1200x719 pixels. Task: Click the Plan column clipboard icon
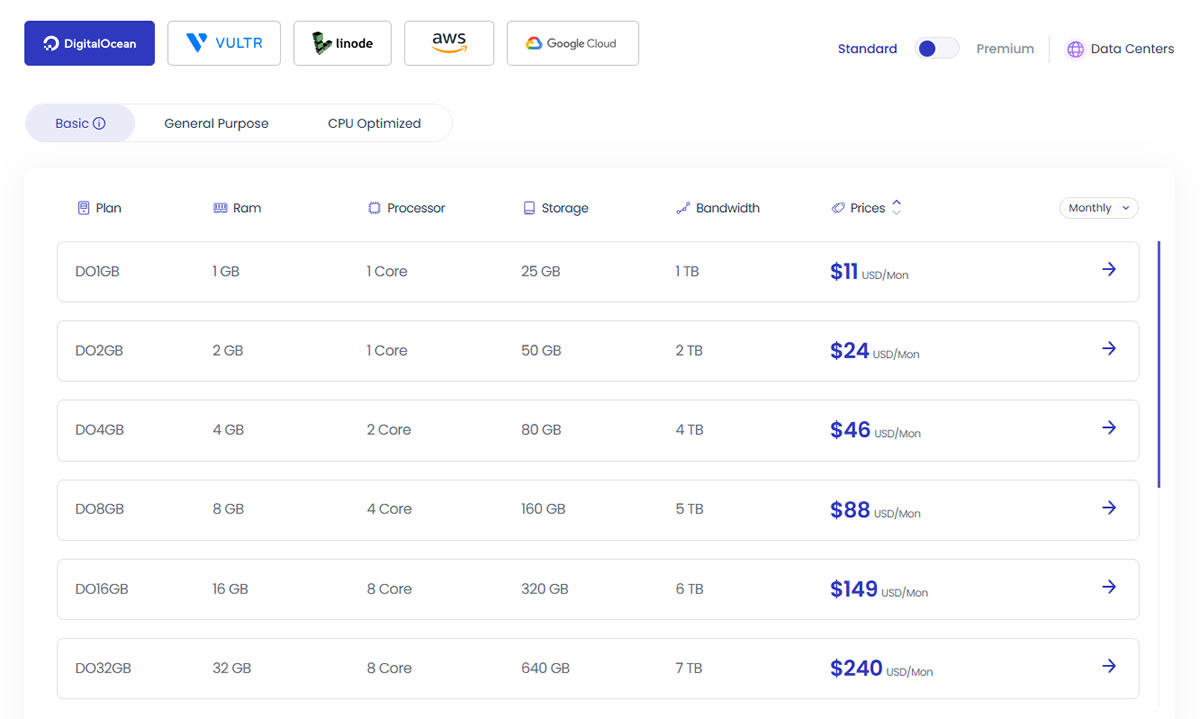pos(84,207)
